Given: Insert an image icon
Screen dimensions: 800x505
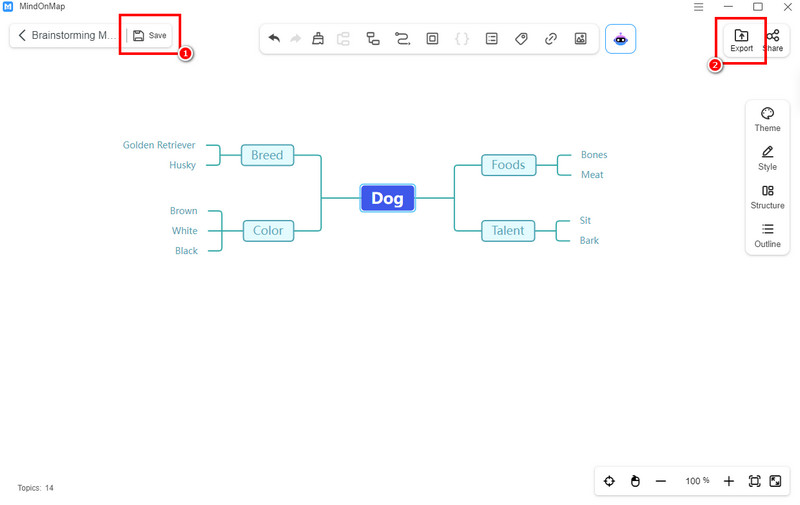Looking at the screenshot, I should point(580,39).
